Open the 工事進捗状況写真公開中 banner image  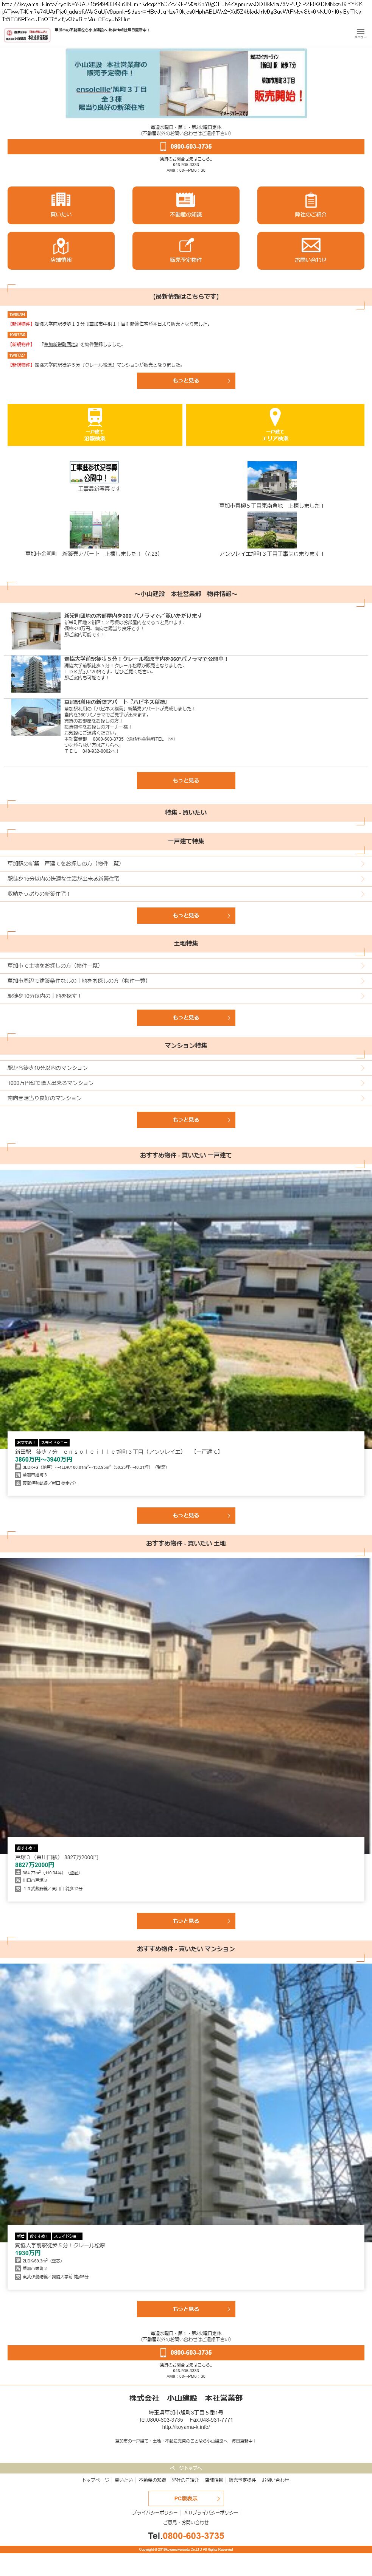click(93, 472)
